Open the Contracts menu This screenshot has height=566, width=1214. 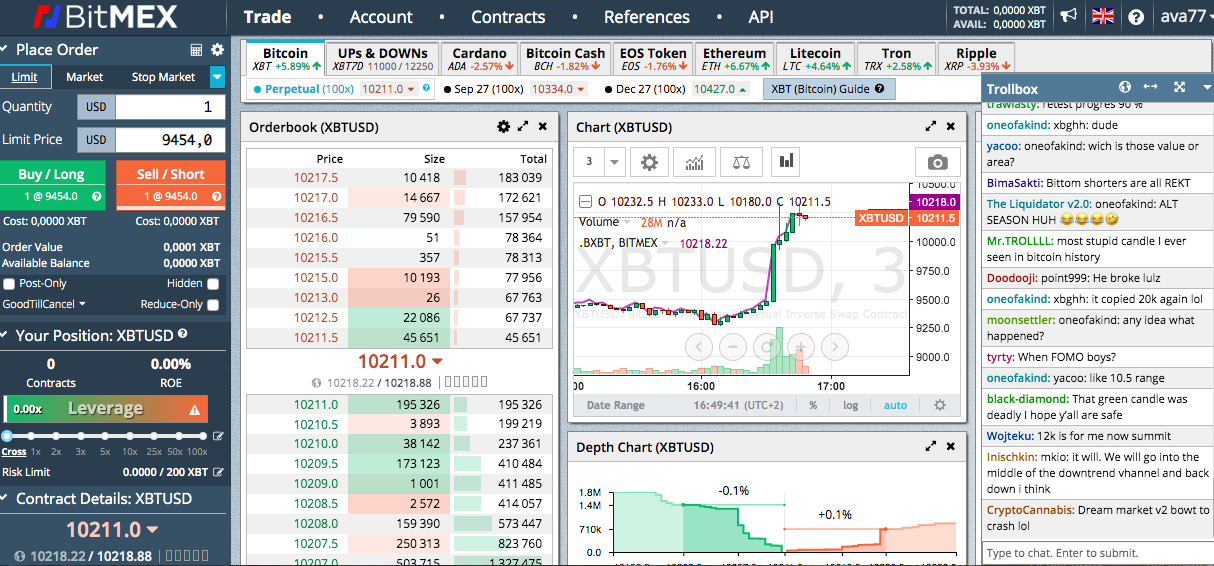[x=508, y=17]
